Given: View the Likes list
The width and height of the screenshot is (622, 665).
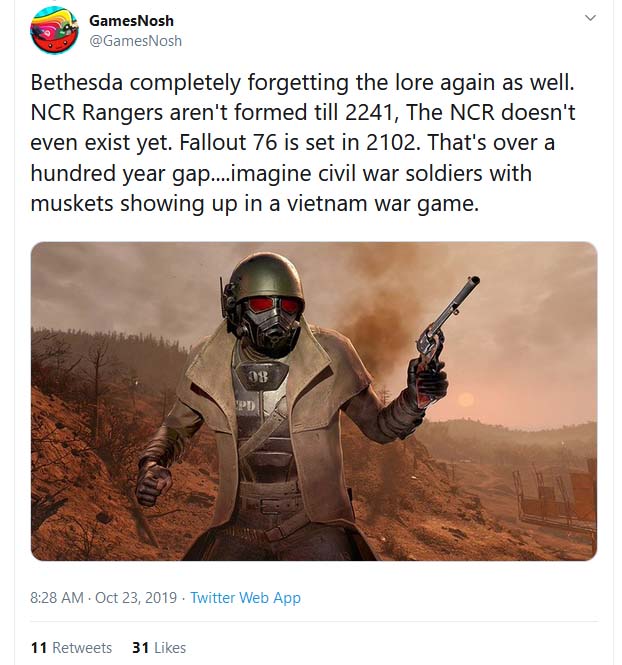Looking at the screenshot, I should point(169,647).
